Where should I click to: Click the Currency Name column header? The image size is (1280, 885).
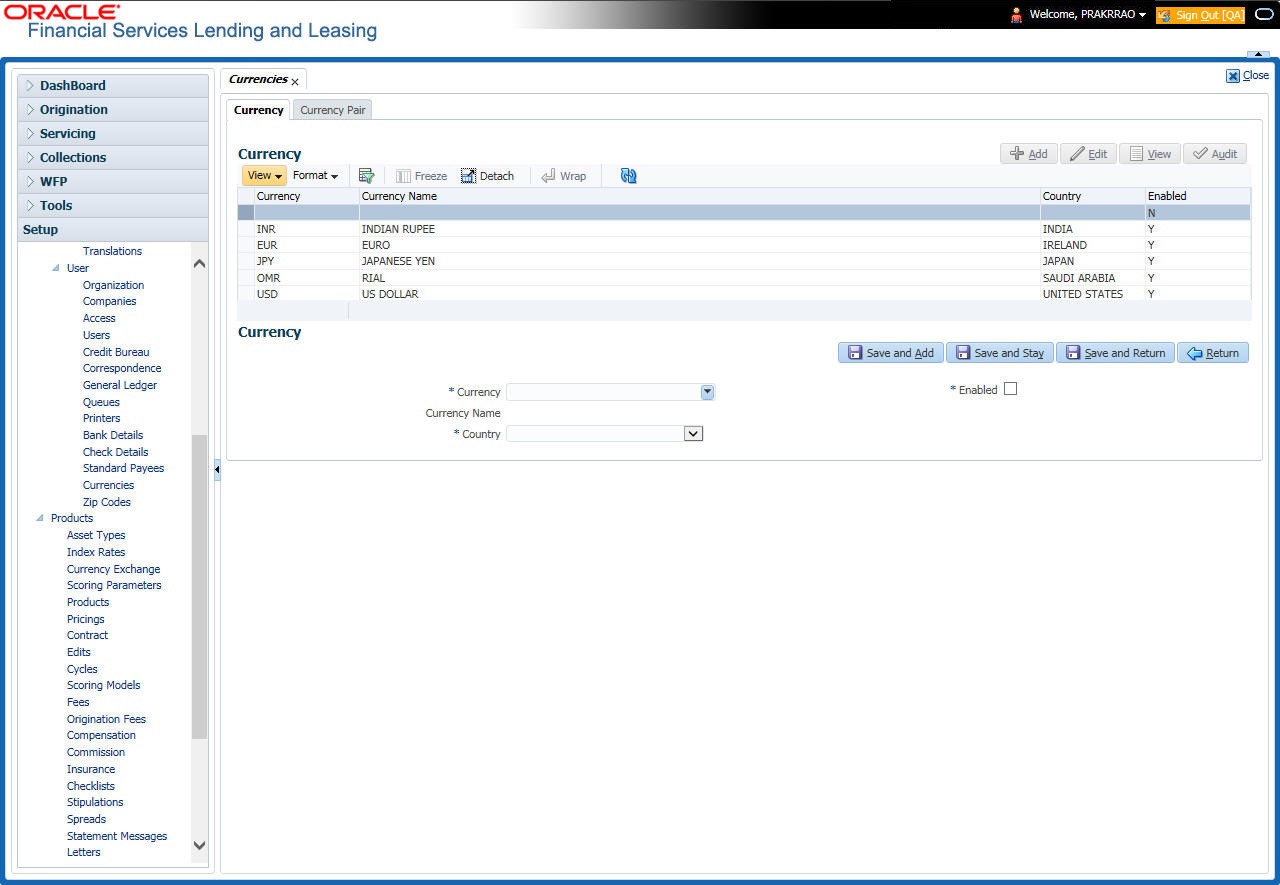click(x=700, y=196)
